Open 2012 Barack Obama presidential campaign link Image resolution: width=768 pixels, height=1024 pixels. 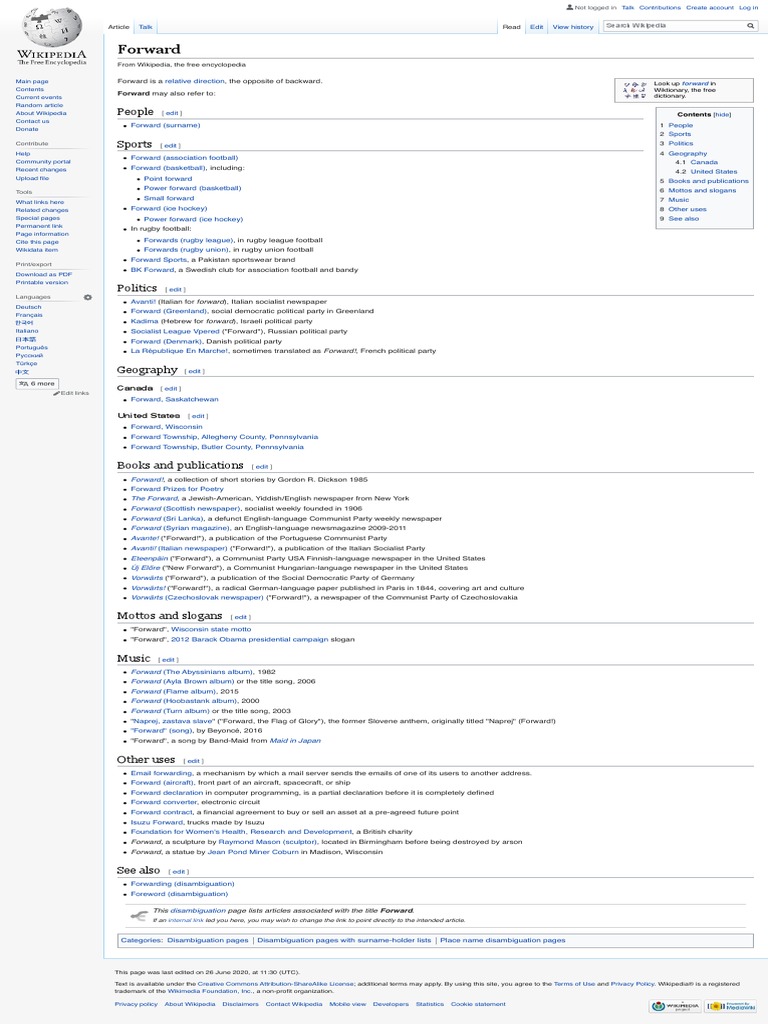click(249, 639)
